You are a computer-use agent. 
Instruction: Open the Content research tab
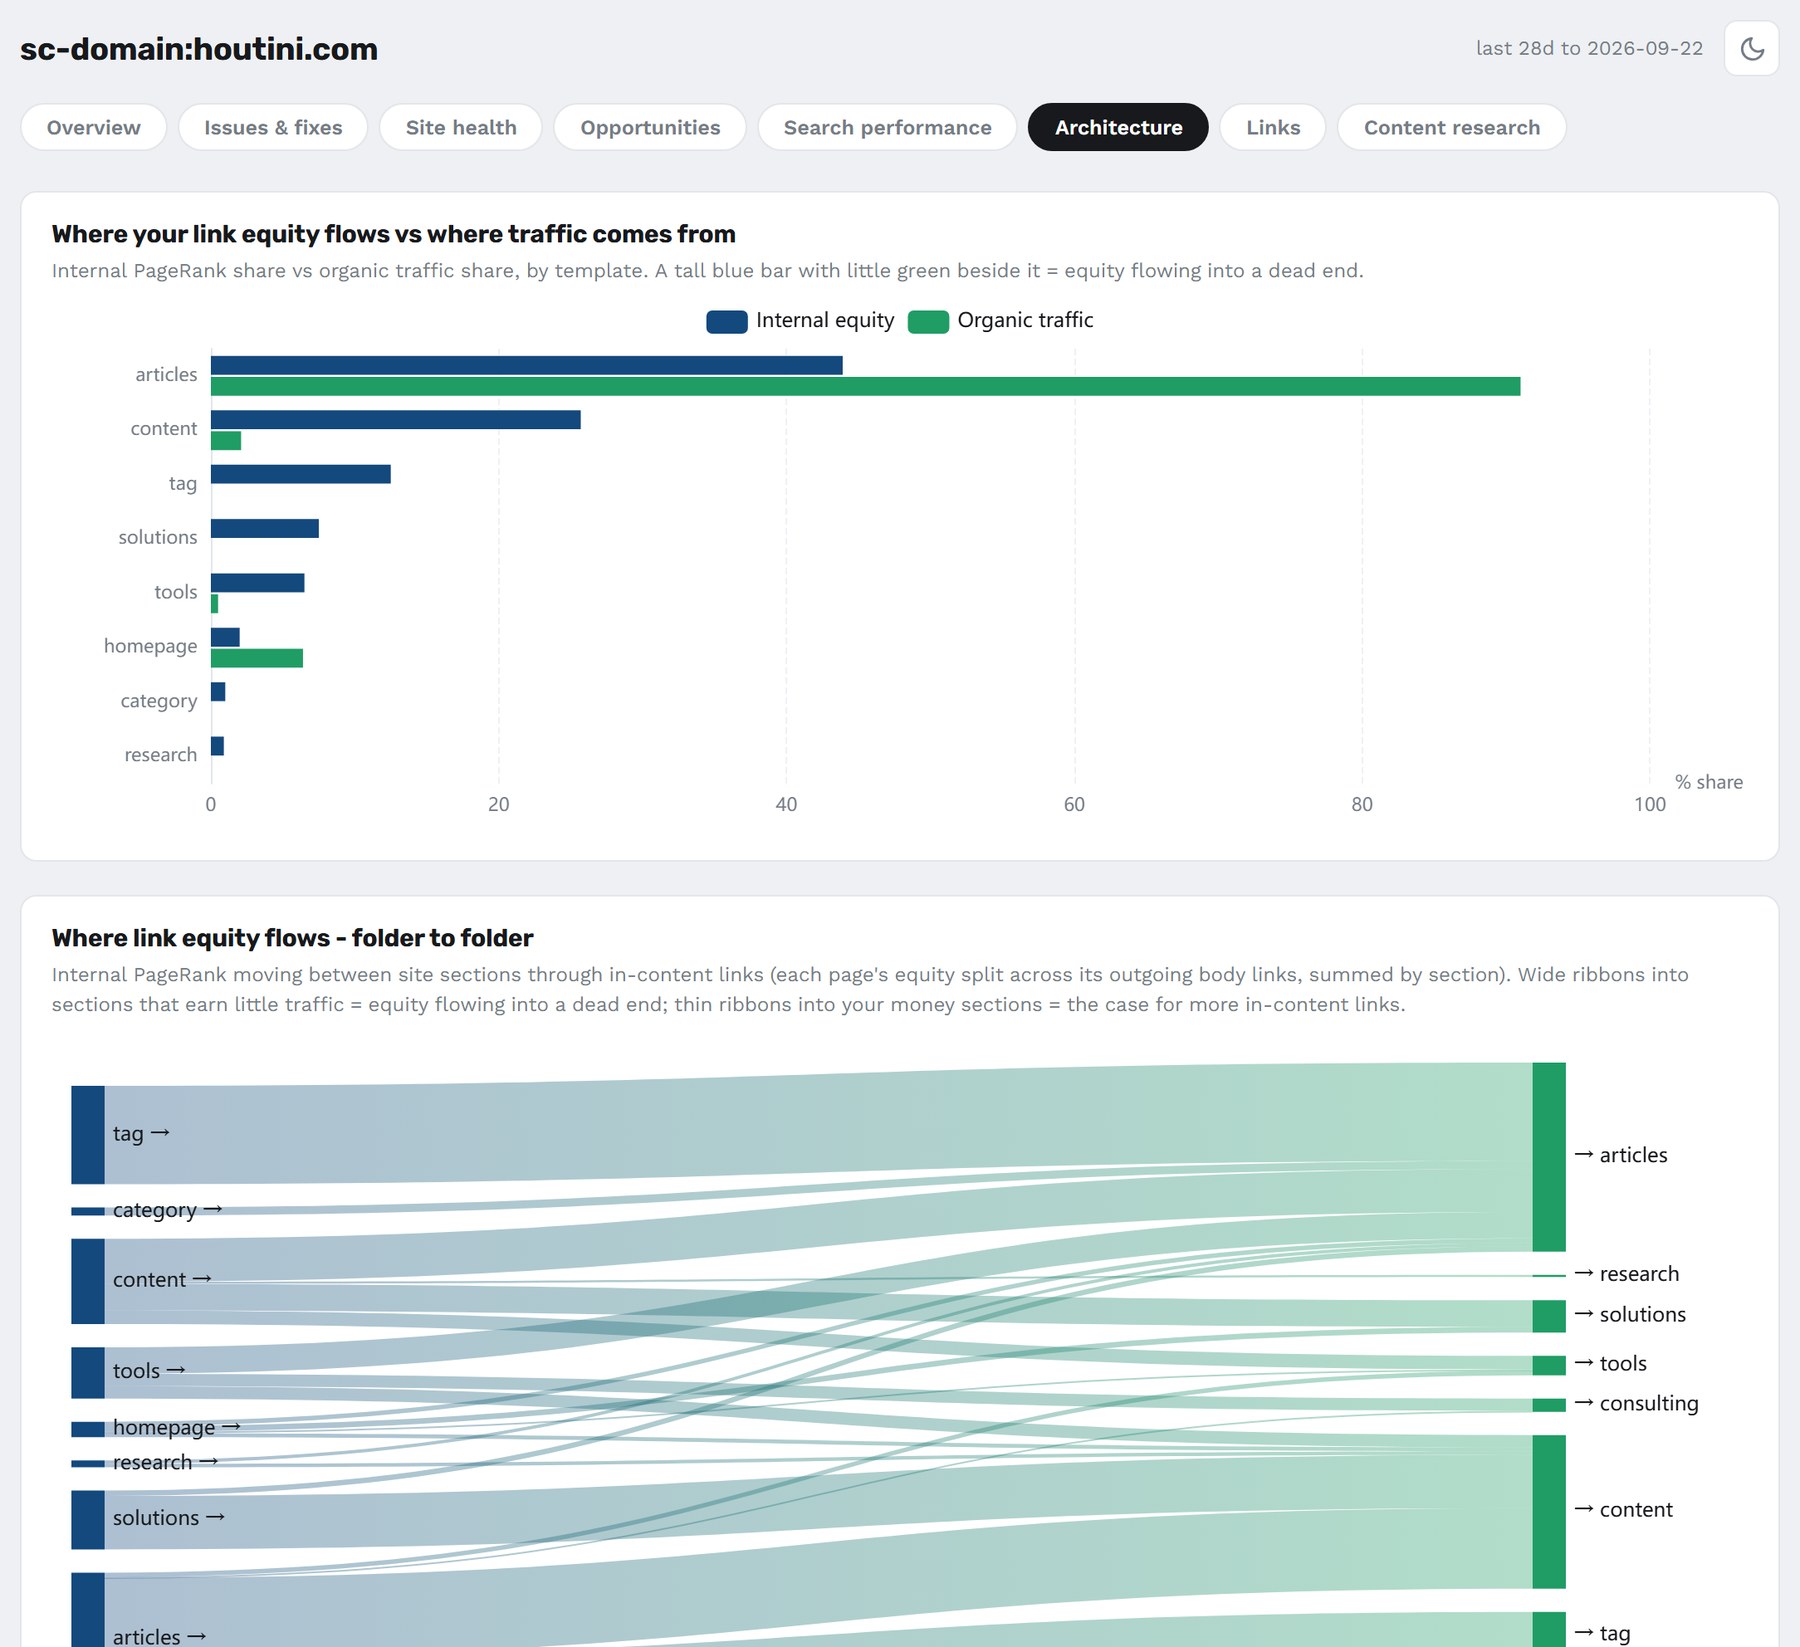[x=1452, y=127]
